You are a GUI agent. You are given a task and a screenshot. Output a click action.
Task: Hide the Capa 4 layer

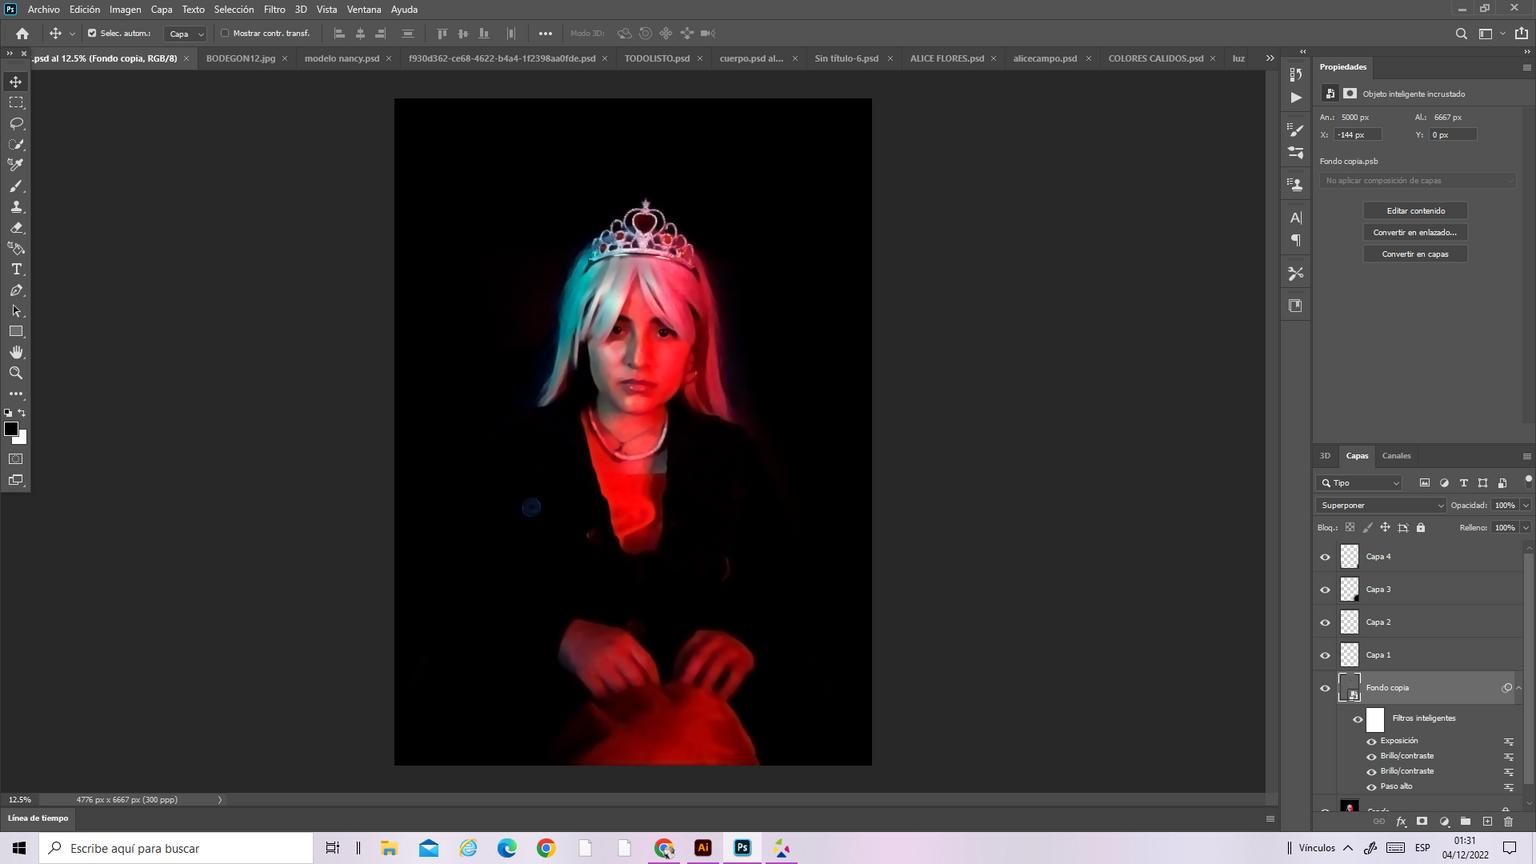1325,557
